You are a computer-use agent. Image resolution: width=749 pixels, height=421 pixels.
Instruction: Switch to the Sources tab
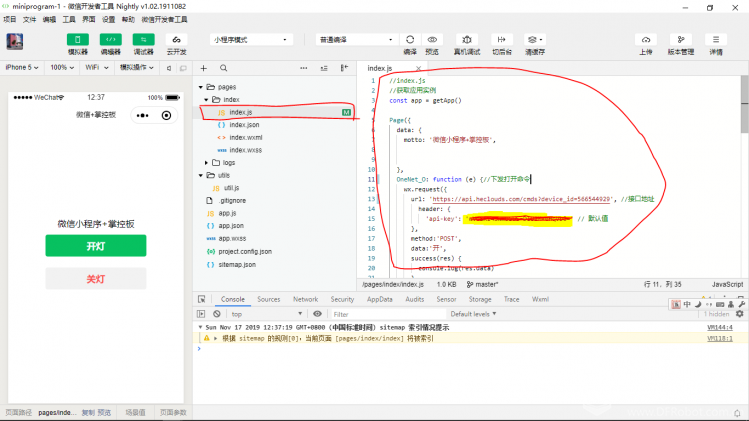[x=268, y=300]
